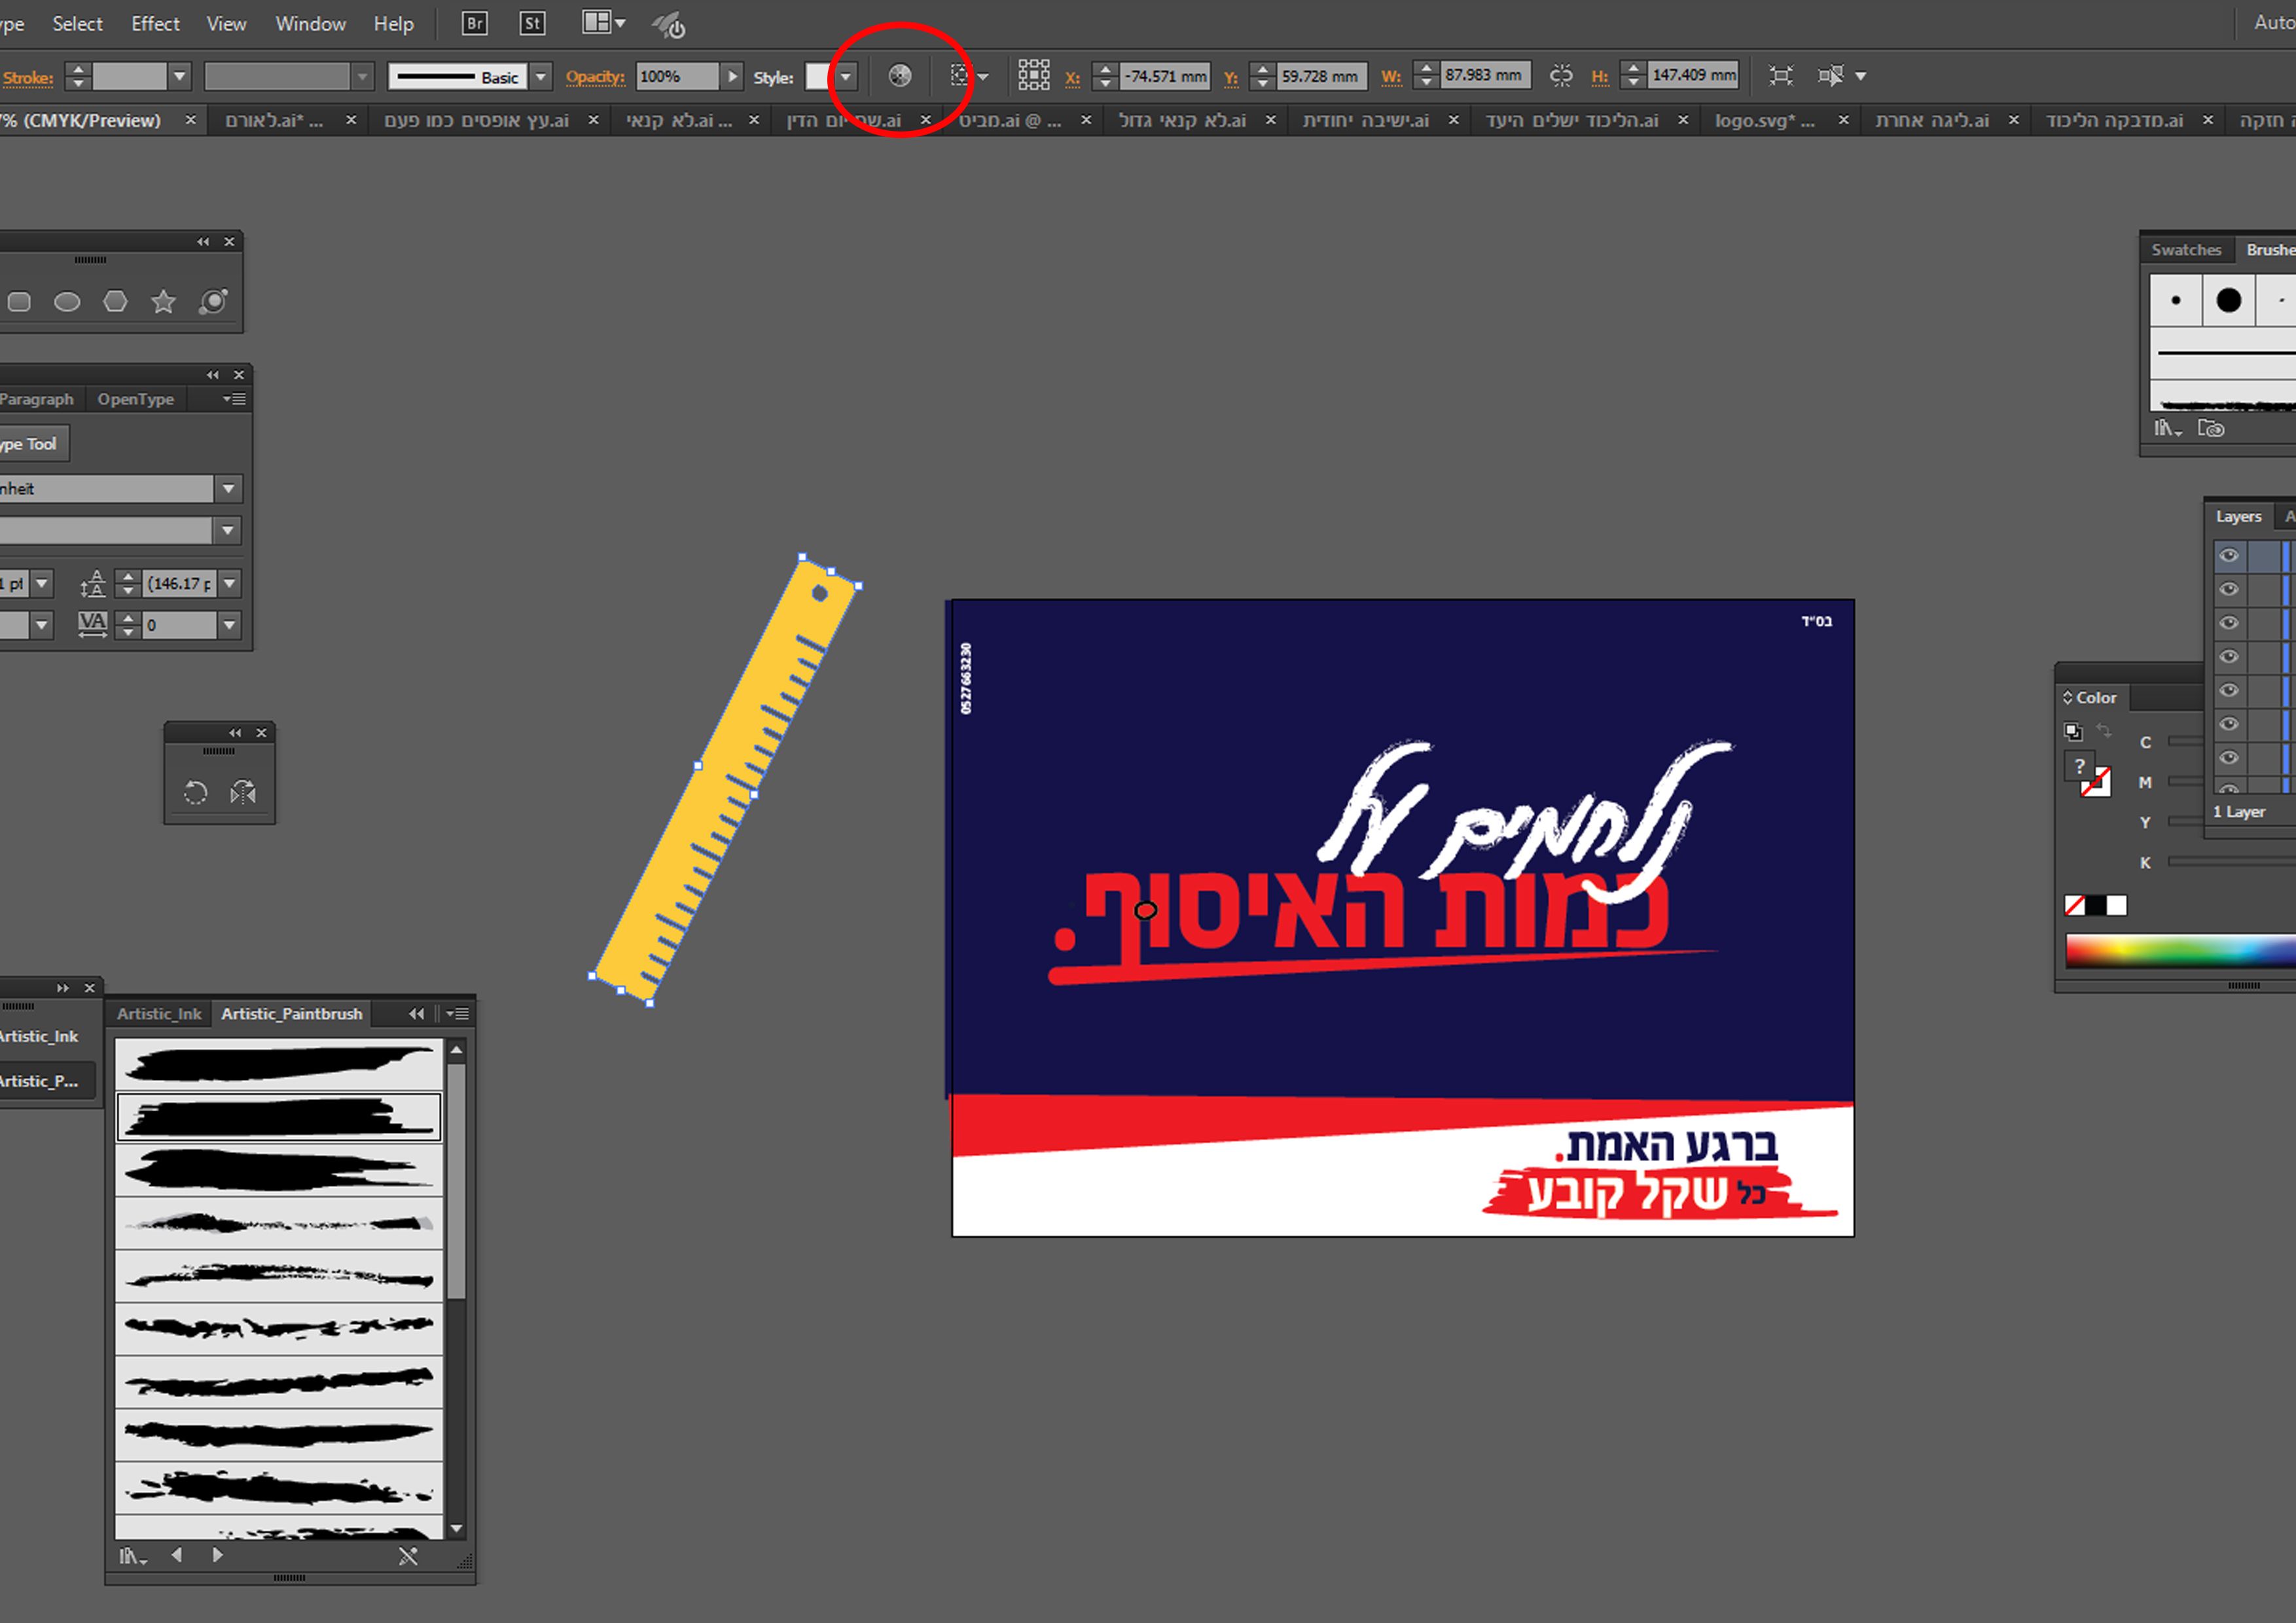
Task: Open the Basic brush definition dropdown
Action: click(x=541, y=77)
